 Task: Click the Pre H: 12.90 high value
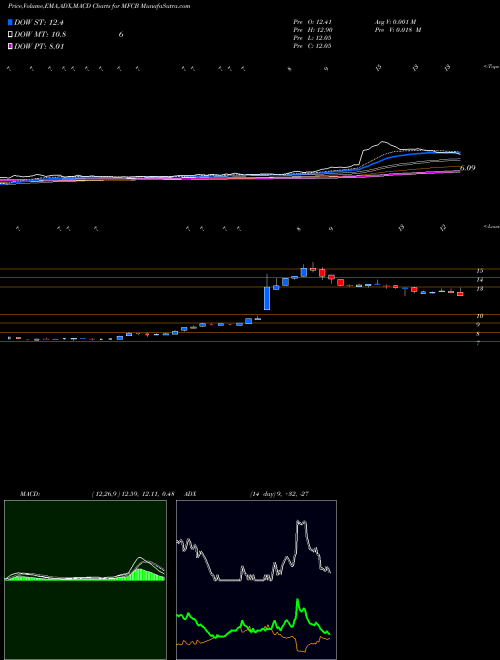point(313,30)
